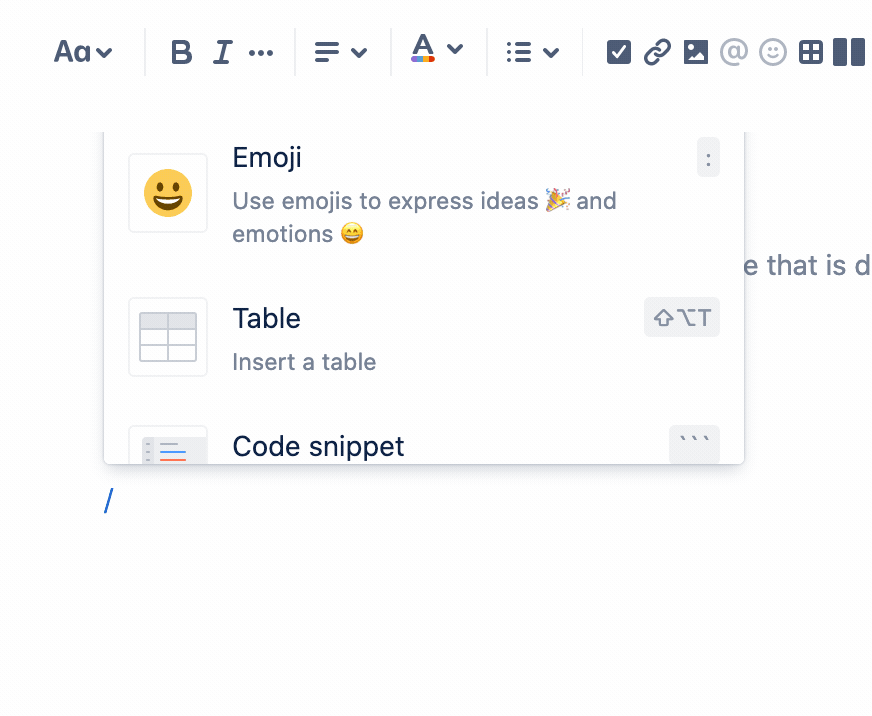Click the Table grid thumbnail
Image resolution: width=872 pixels, height=716 pixels.
168,337
